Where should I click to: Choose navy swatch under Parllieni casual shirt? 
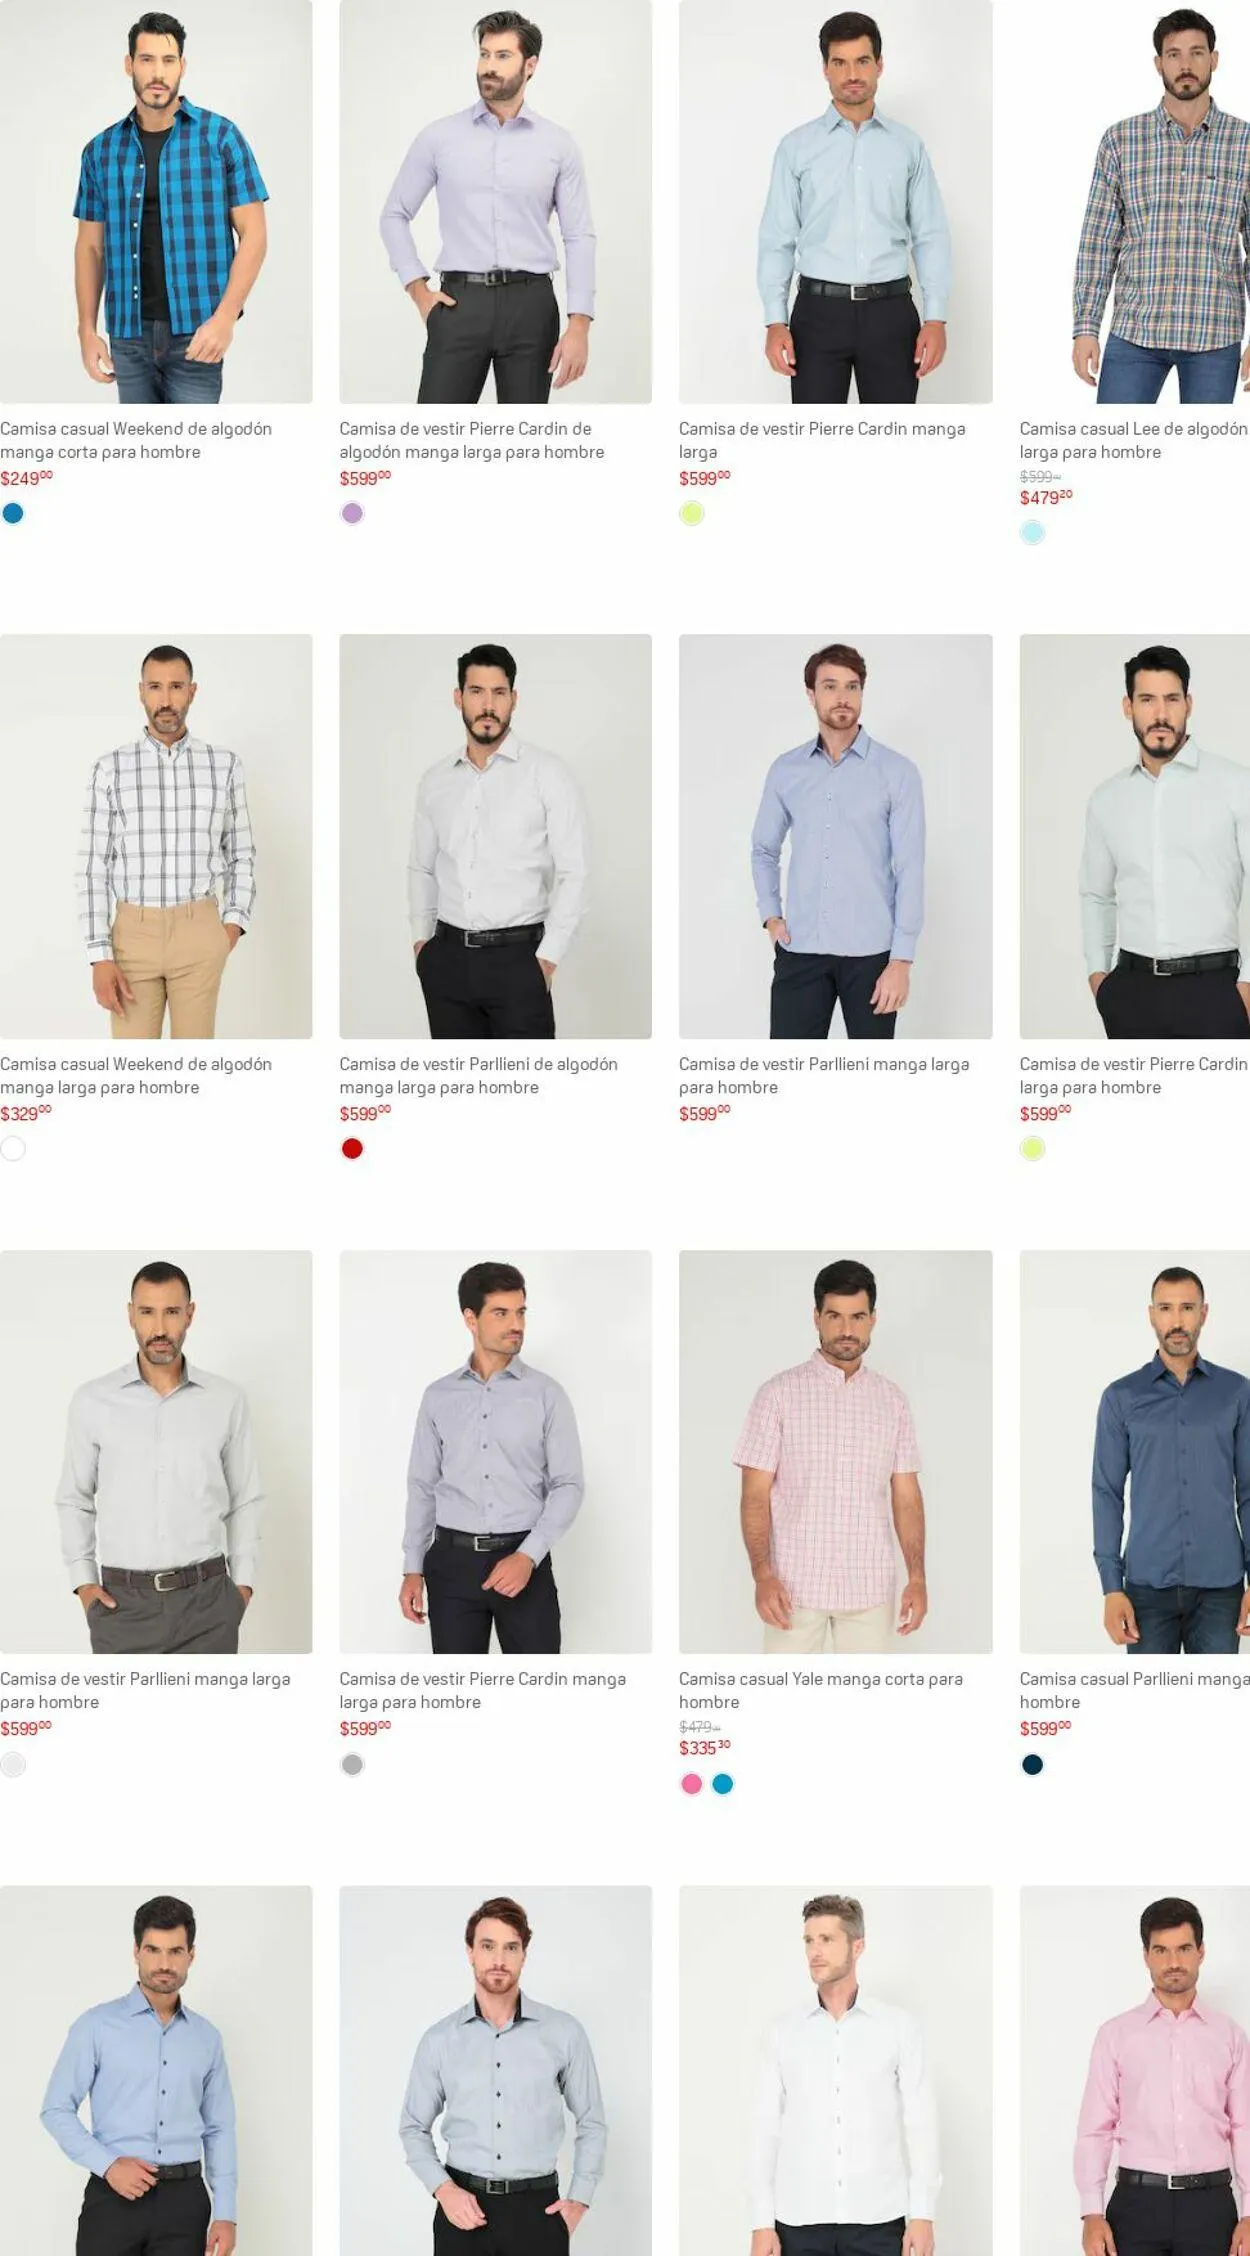[x=1032, y=1765]
